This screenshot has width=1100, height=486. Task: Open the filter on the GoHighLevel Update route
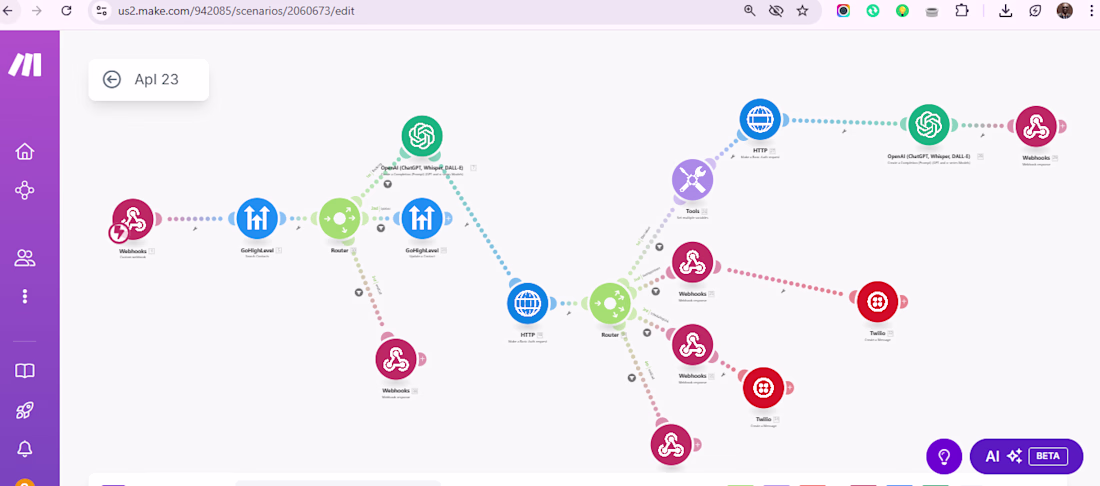tap(380, 229)
